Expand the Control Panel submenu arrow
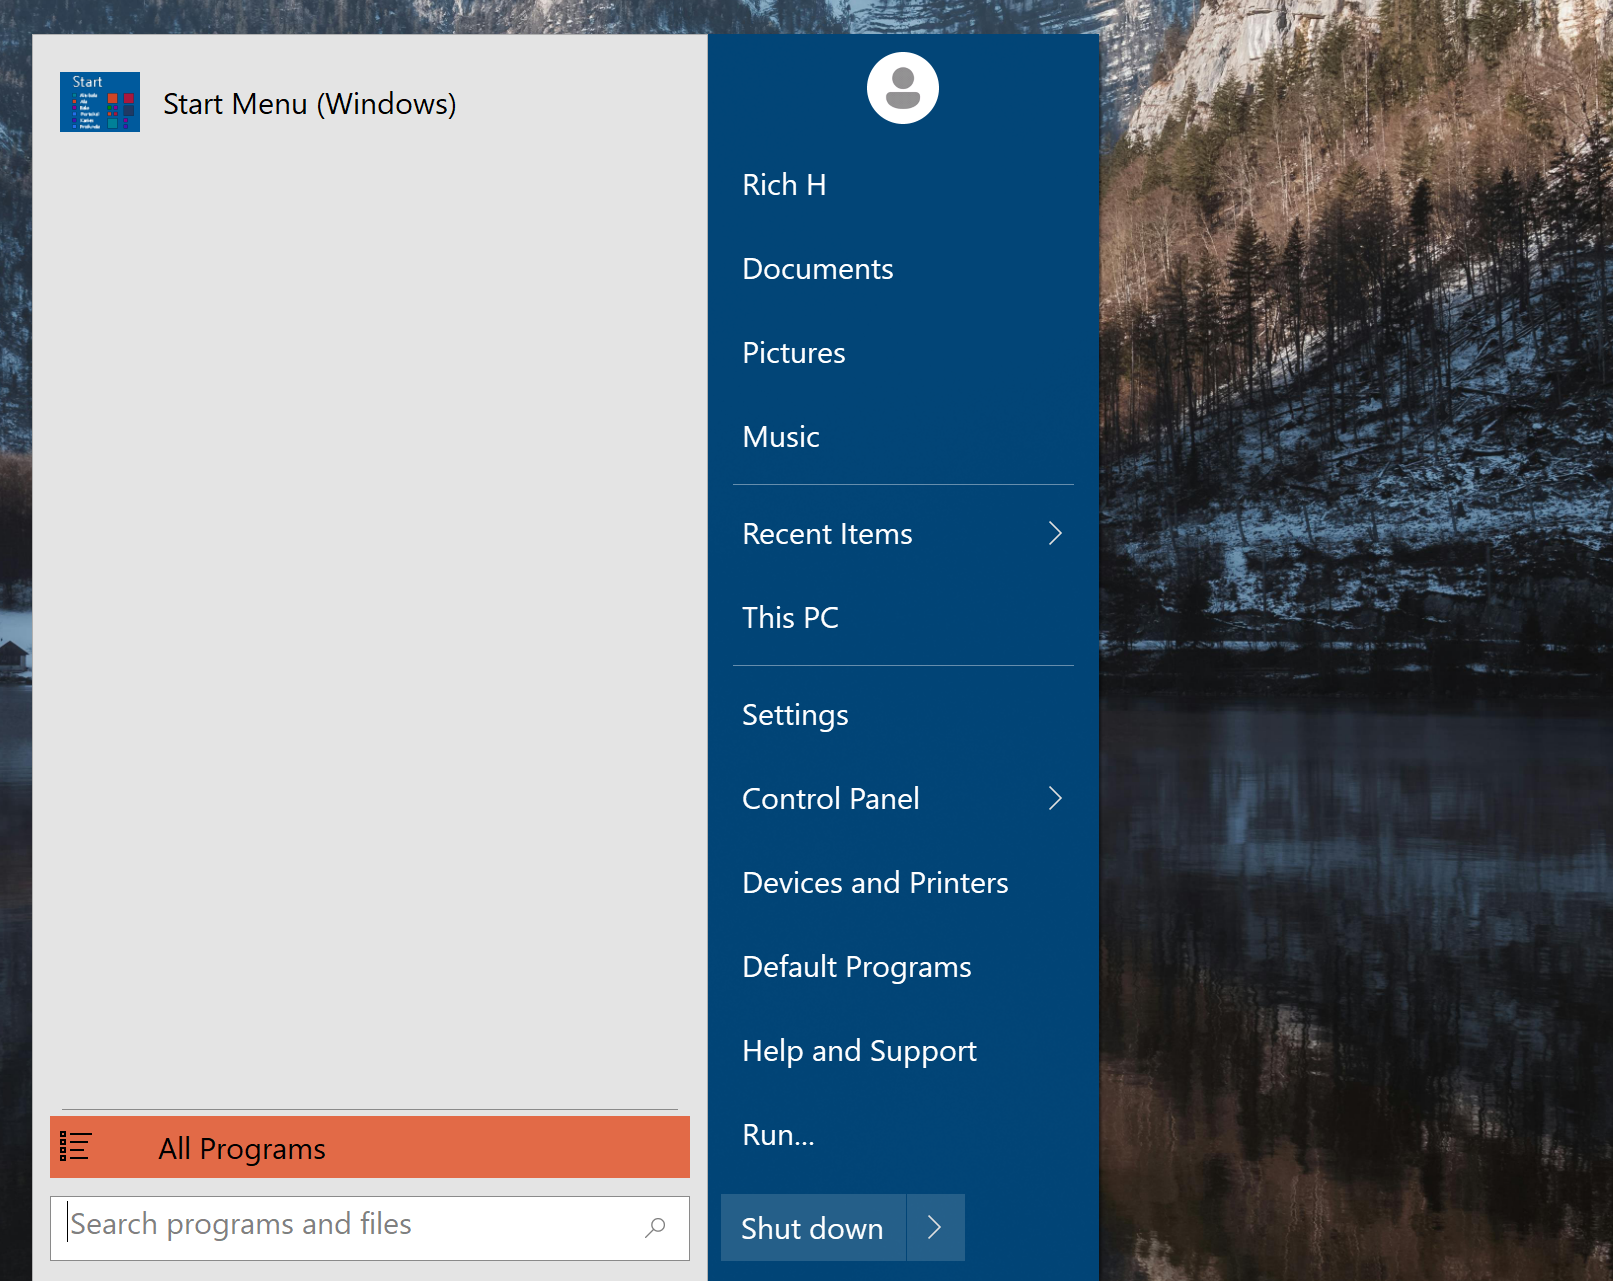 (x=1055, y=798)
